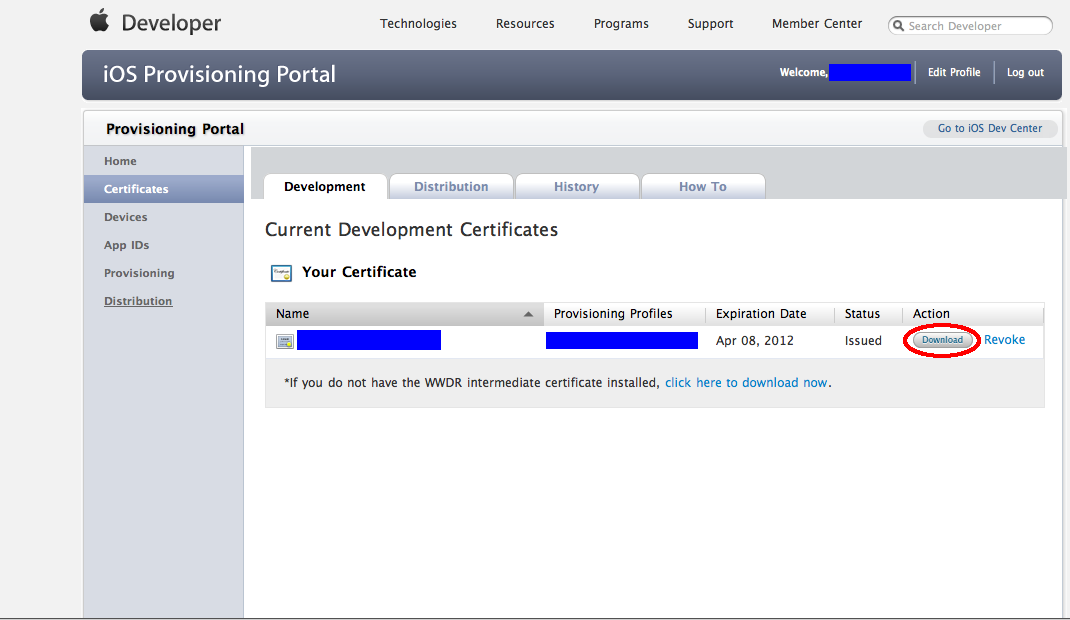Revoke the issued certificate
Viewport: 1070px width, 620px height.
tap(1004, 340)
